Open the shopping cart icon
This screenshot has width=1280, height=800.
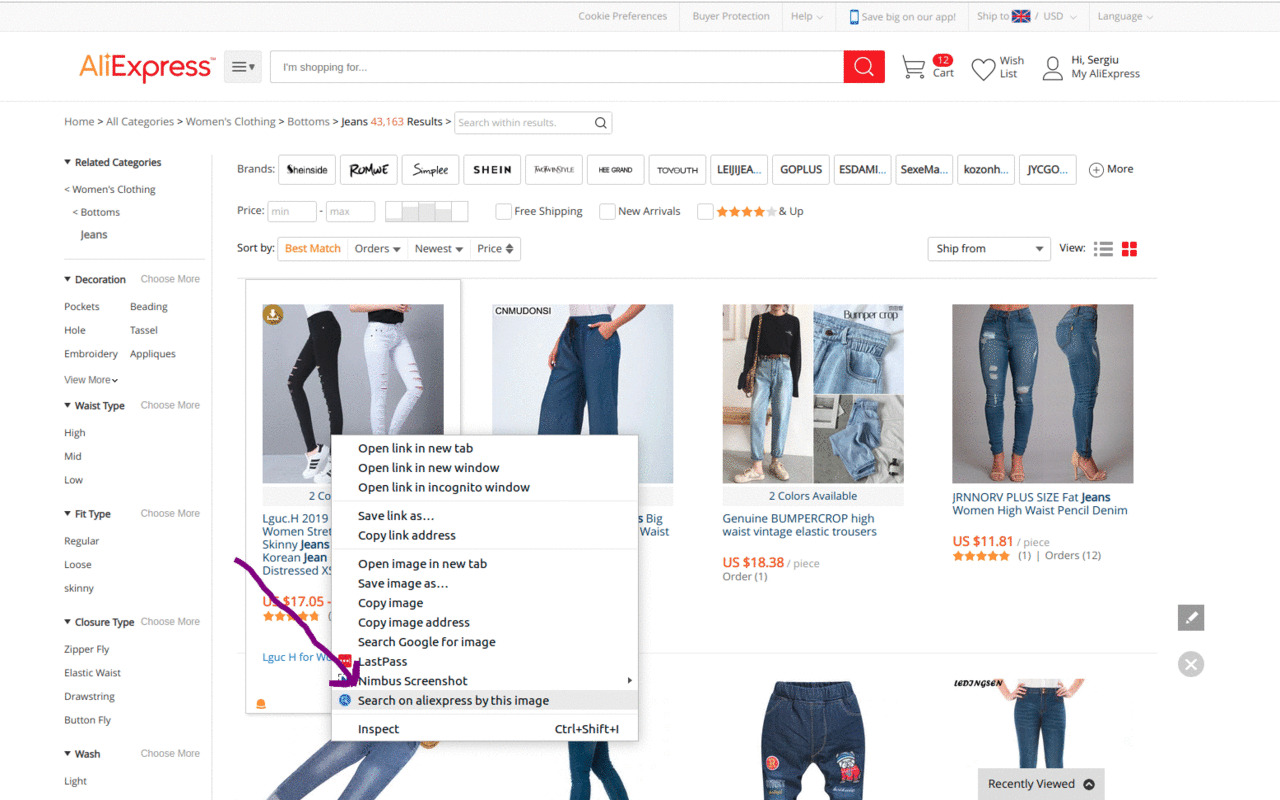913,67
